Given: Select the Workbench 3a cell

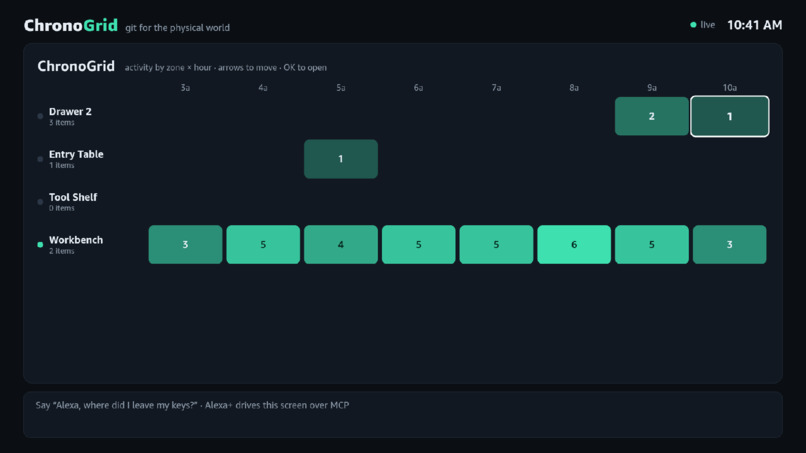Looking at the screenshot, I should pos(185,245).
